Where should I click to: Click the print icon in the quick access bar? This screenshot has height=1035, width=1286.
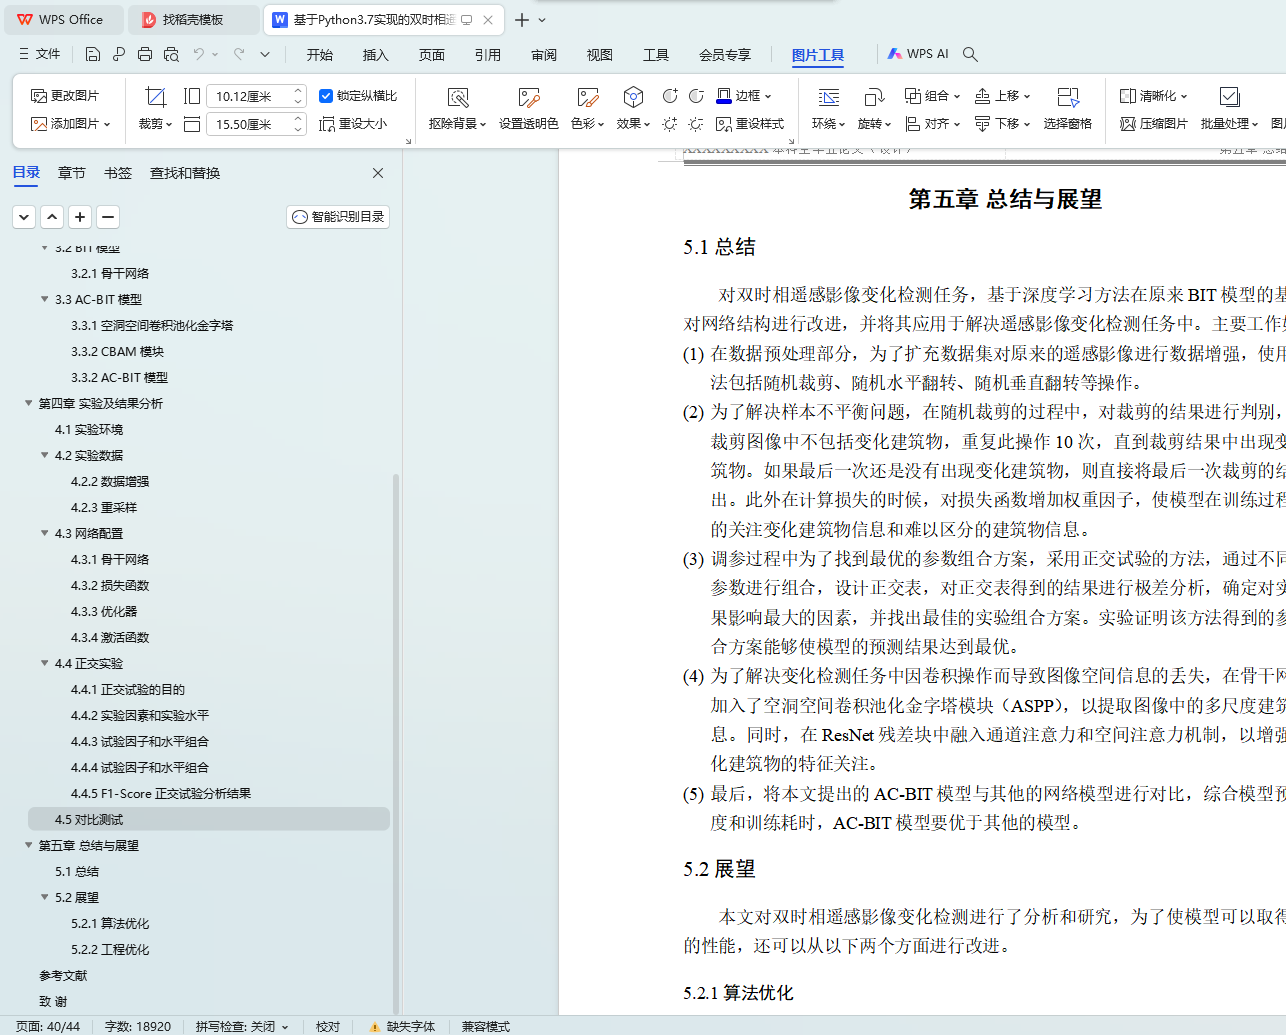[145, 54]
